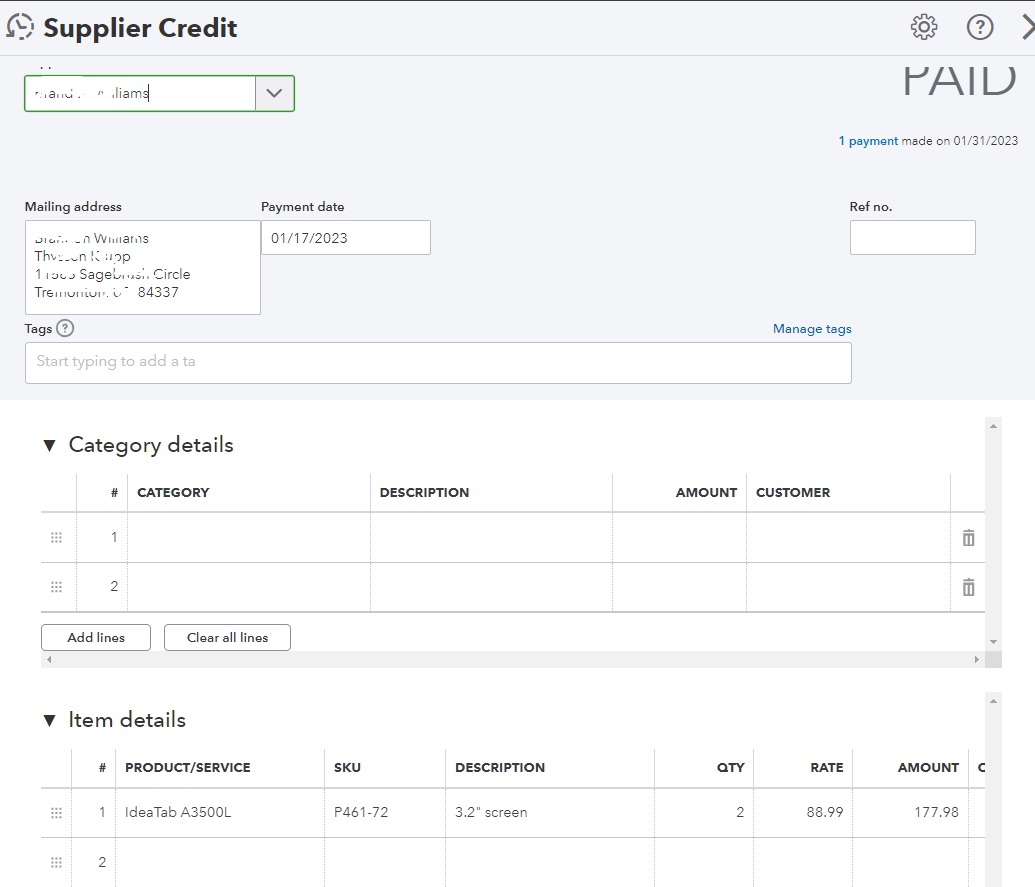Grab the drag handle of item row 1
This screenshot has width=1035, height=887.
coord(57,812)
